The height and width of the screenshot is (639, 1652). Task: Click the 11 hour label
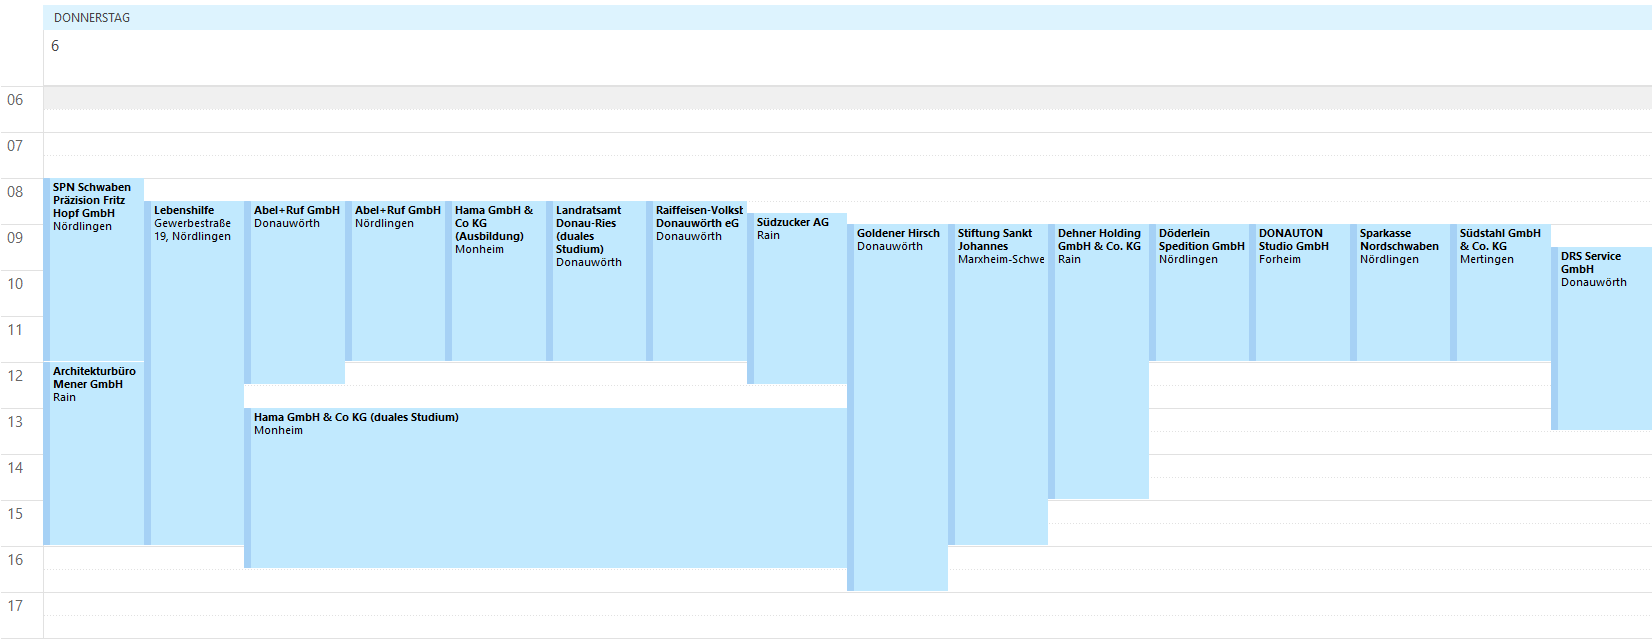[15, 330]
